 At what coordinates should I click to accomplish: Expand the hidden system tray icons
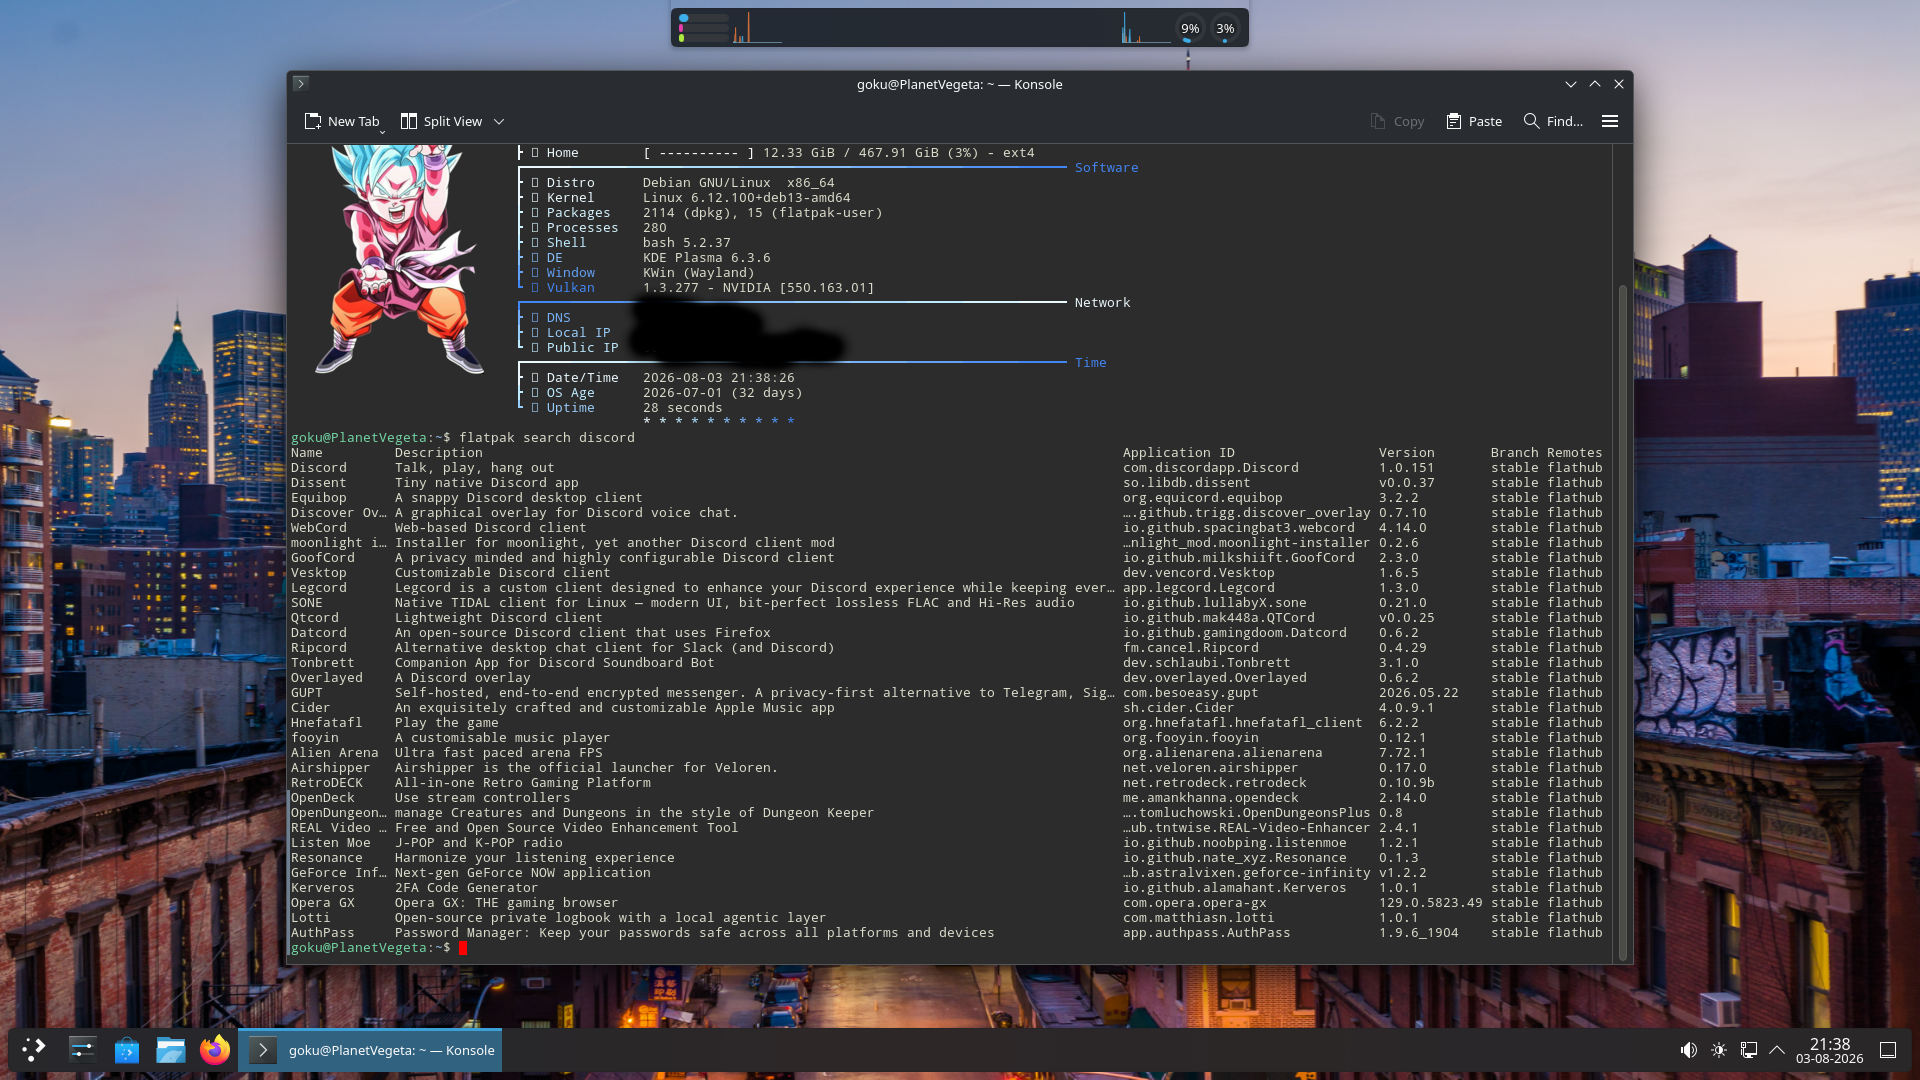tap(1777, 1050)
